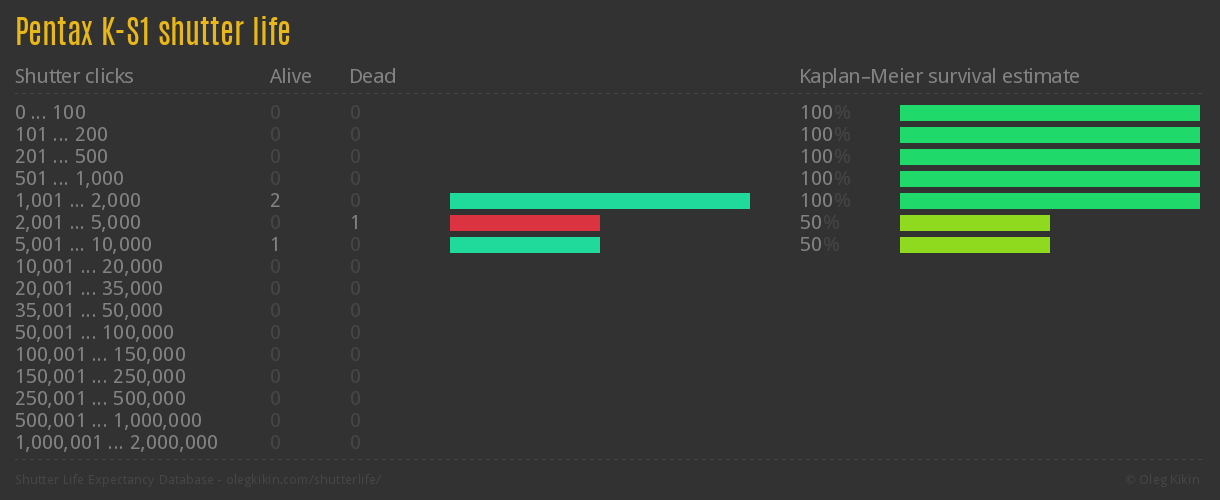
Task: Click the Kaplan–Meier survival estimate header
Action: (x=939, y=76)
